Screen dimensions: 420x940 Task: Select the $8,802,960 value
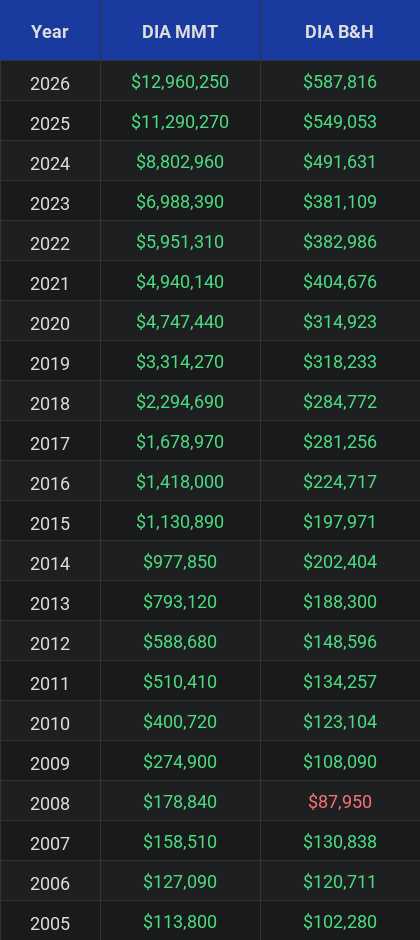click(x=180, y=162)
